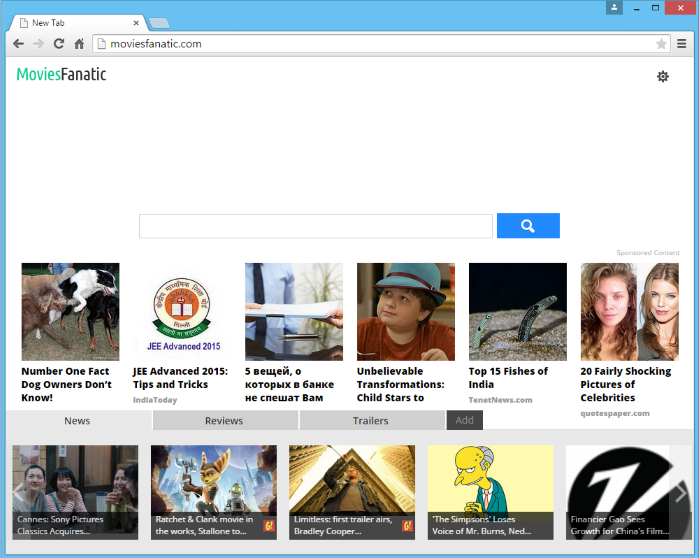Select the News tab
The width and height of the screenshot is (699, 558).
click(77, 420)
